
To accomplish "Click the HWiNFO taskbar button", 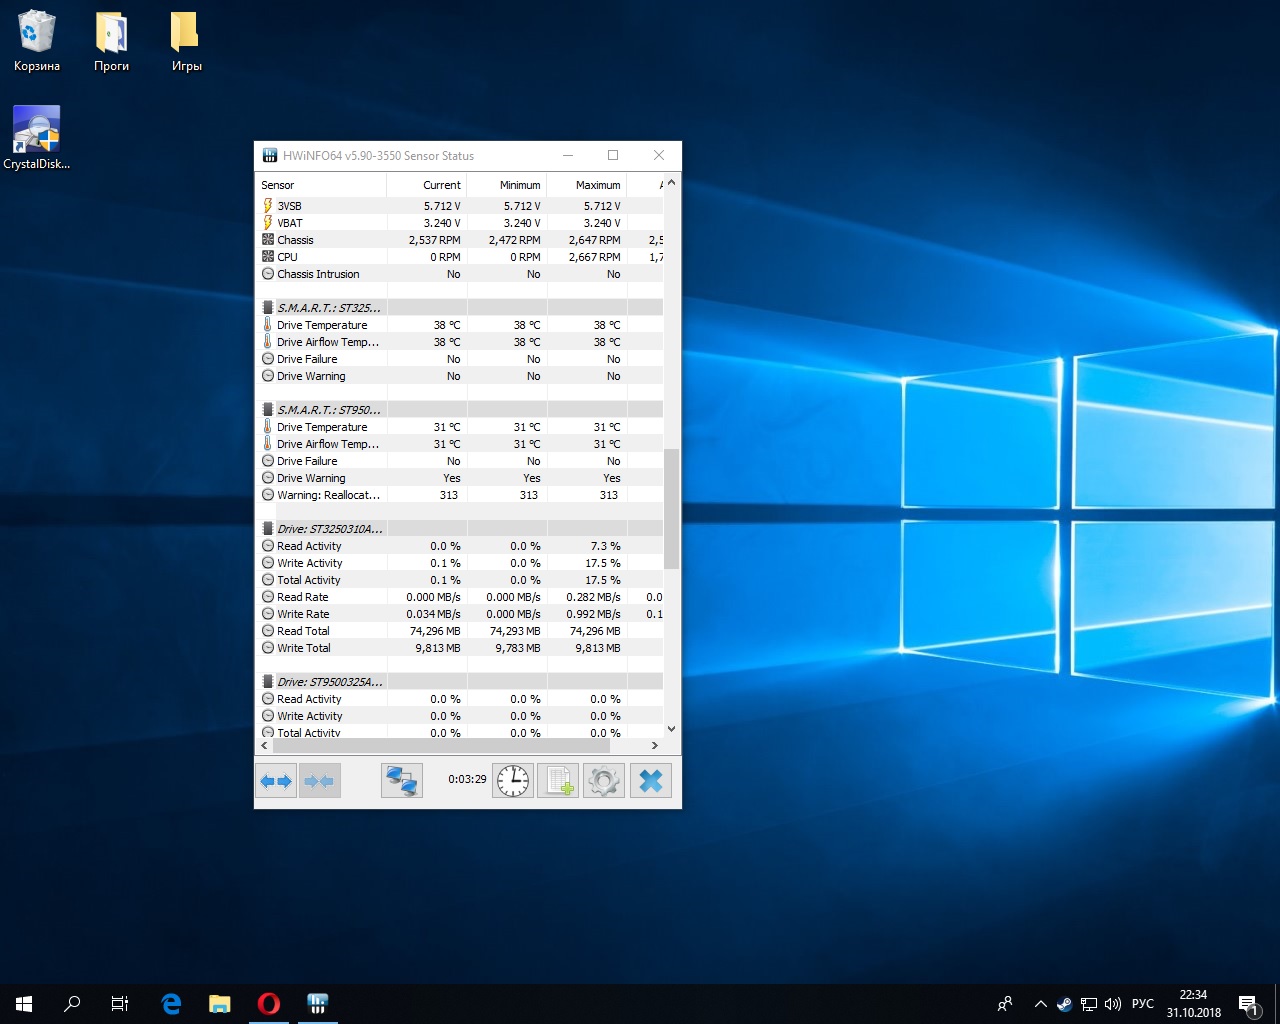I will pyautogui.click(x=317, y=1004).
